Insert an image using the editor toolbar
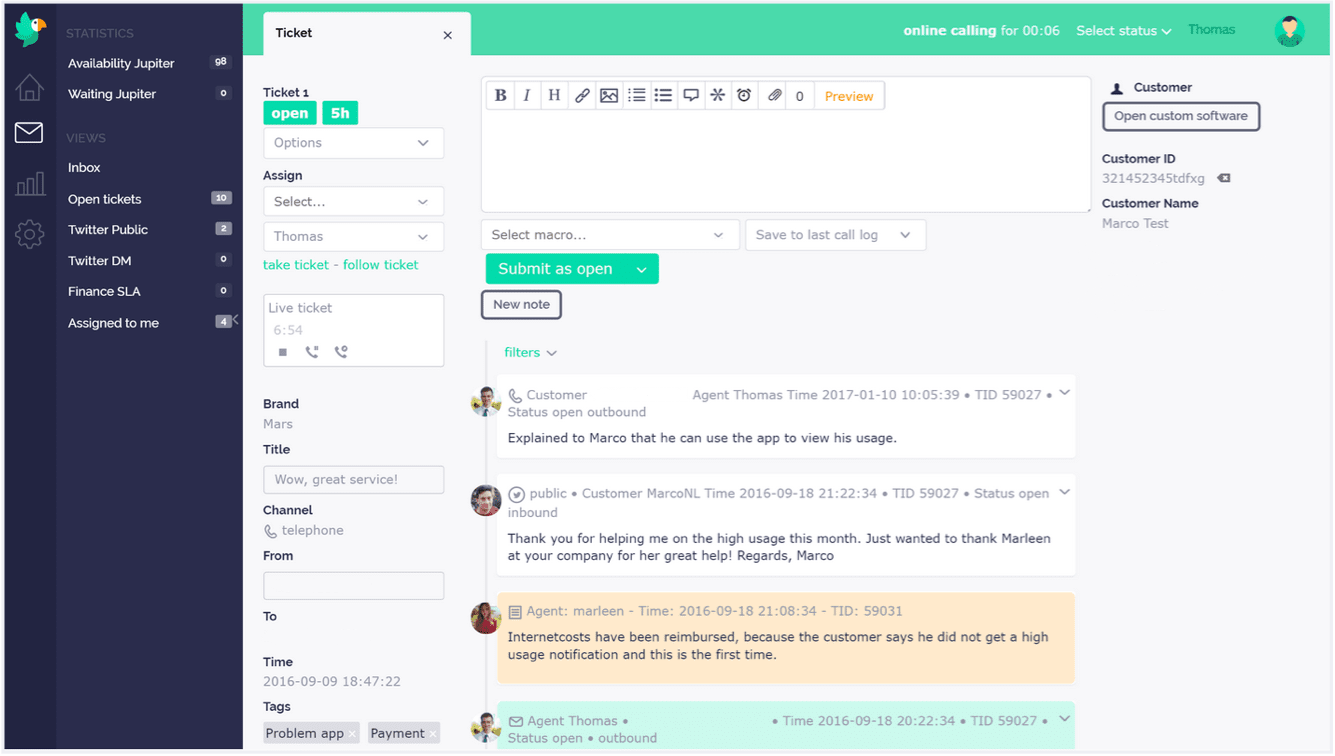The height and width of the screenshot is (756, 1335). click(x=609, y=95)
